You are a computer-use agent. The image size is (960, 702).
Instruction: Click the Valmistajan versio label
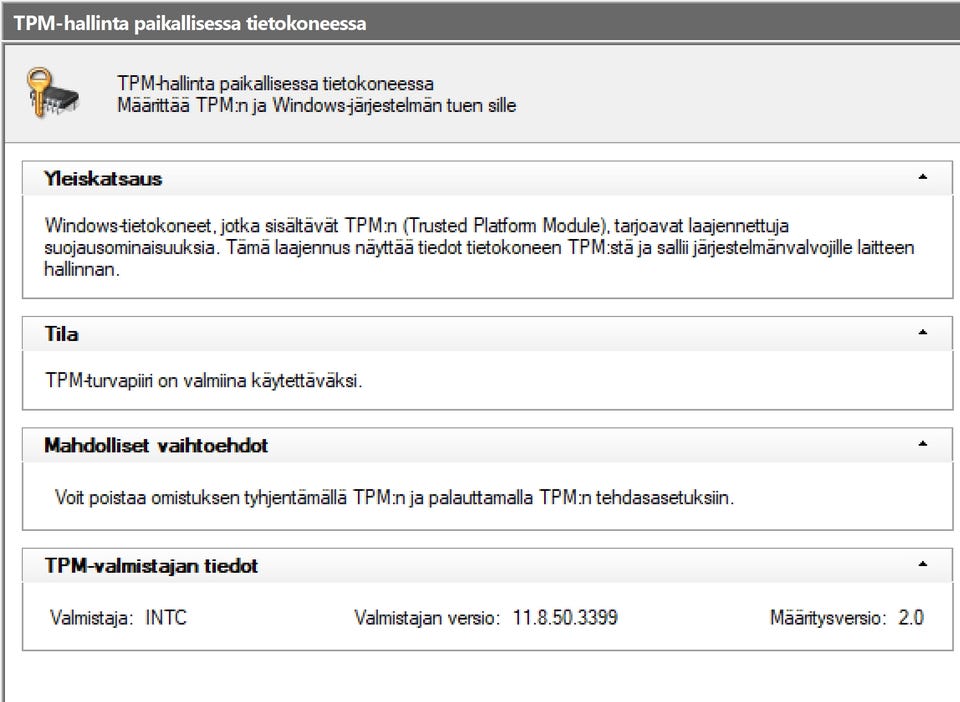click(x=427, y=618)
